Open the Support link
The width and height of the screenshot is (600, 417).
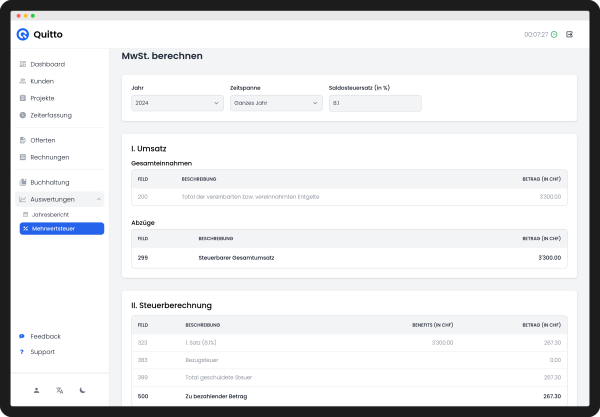42,352
